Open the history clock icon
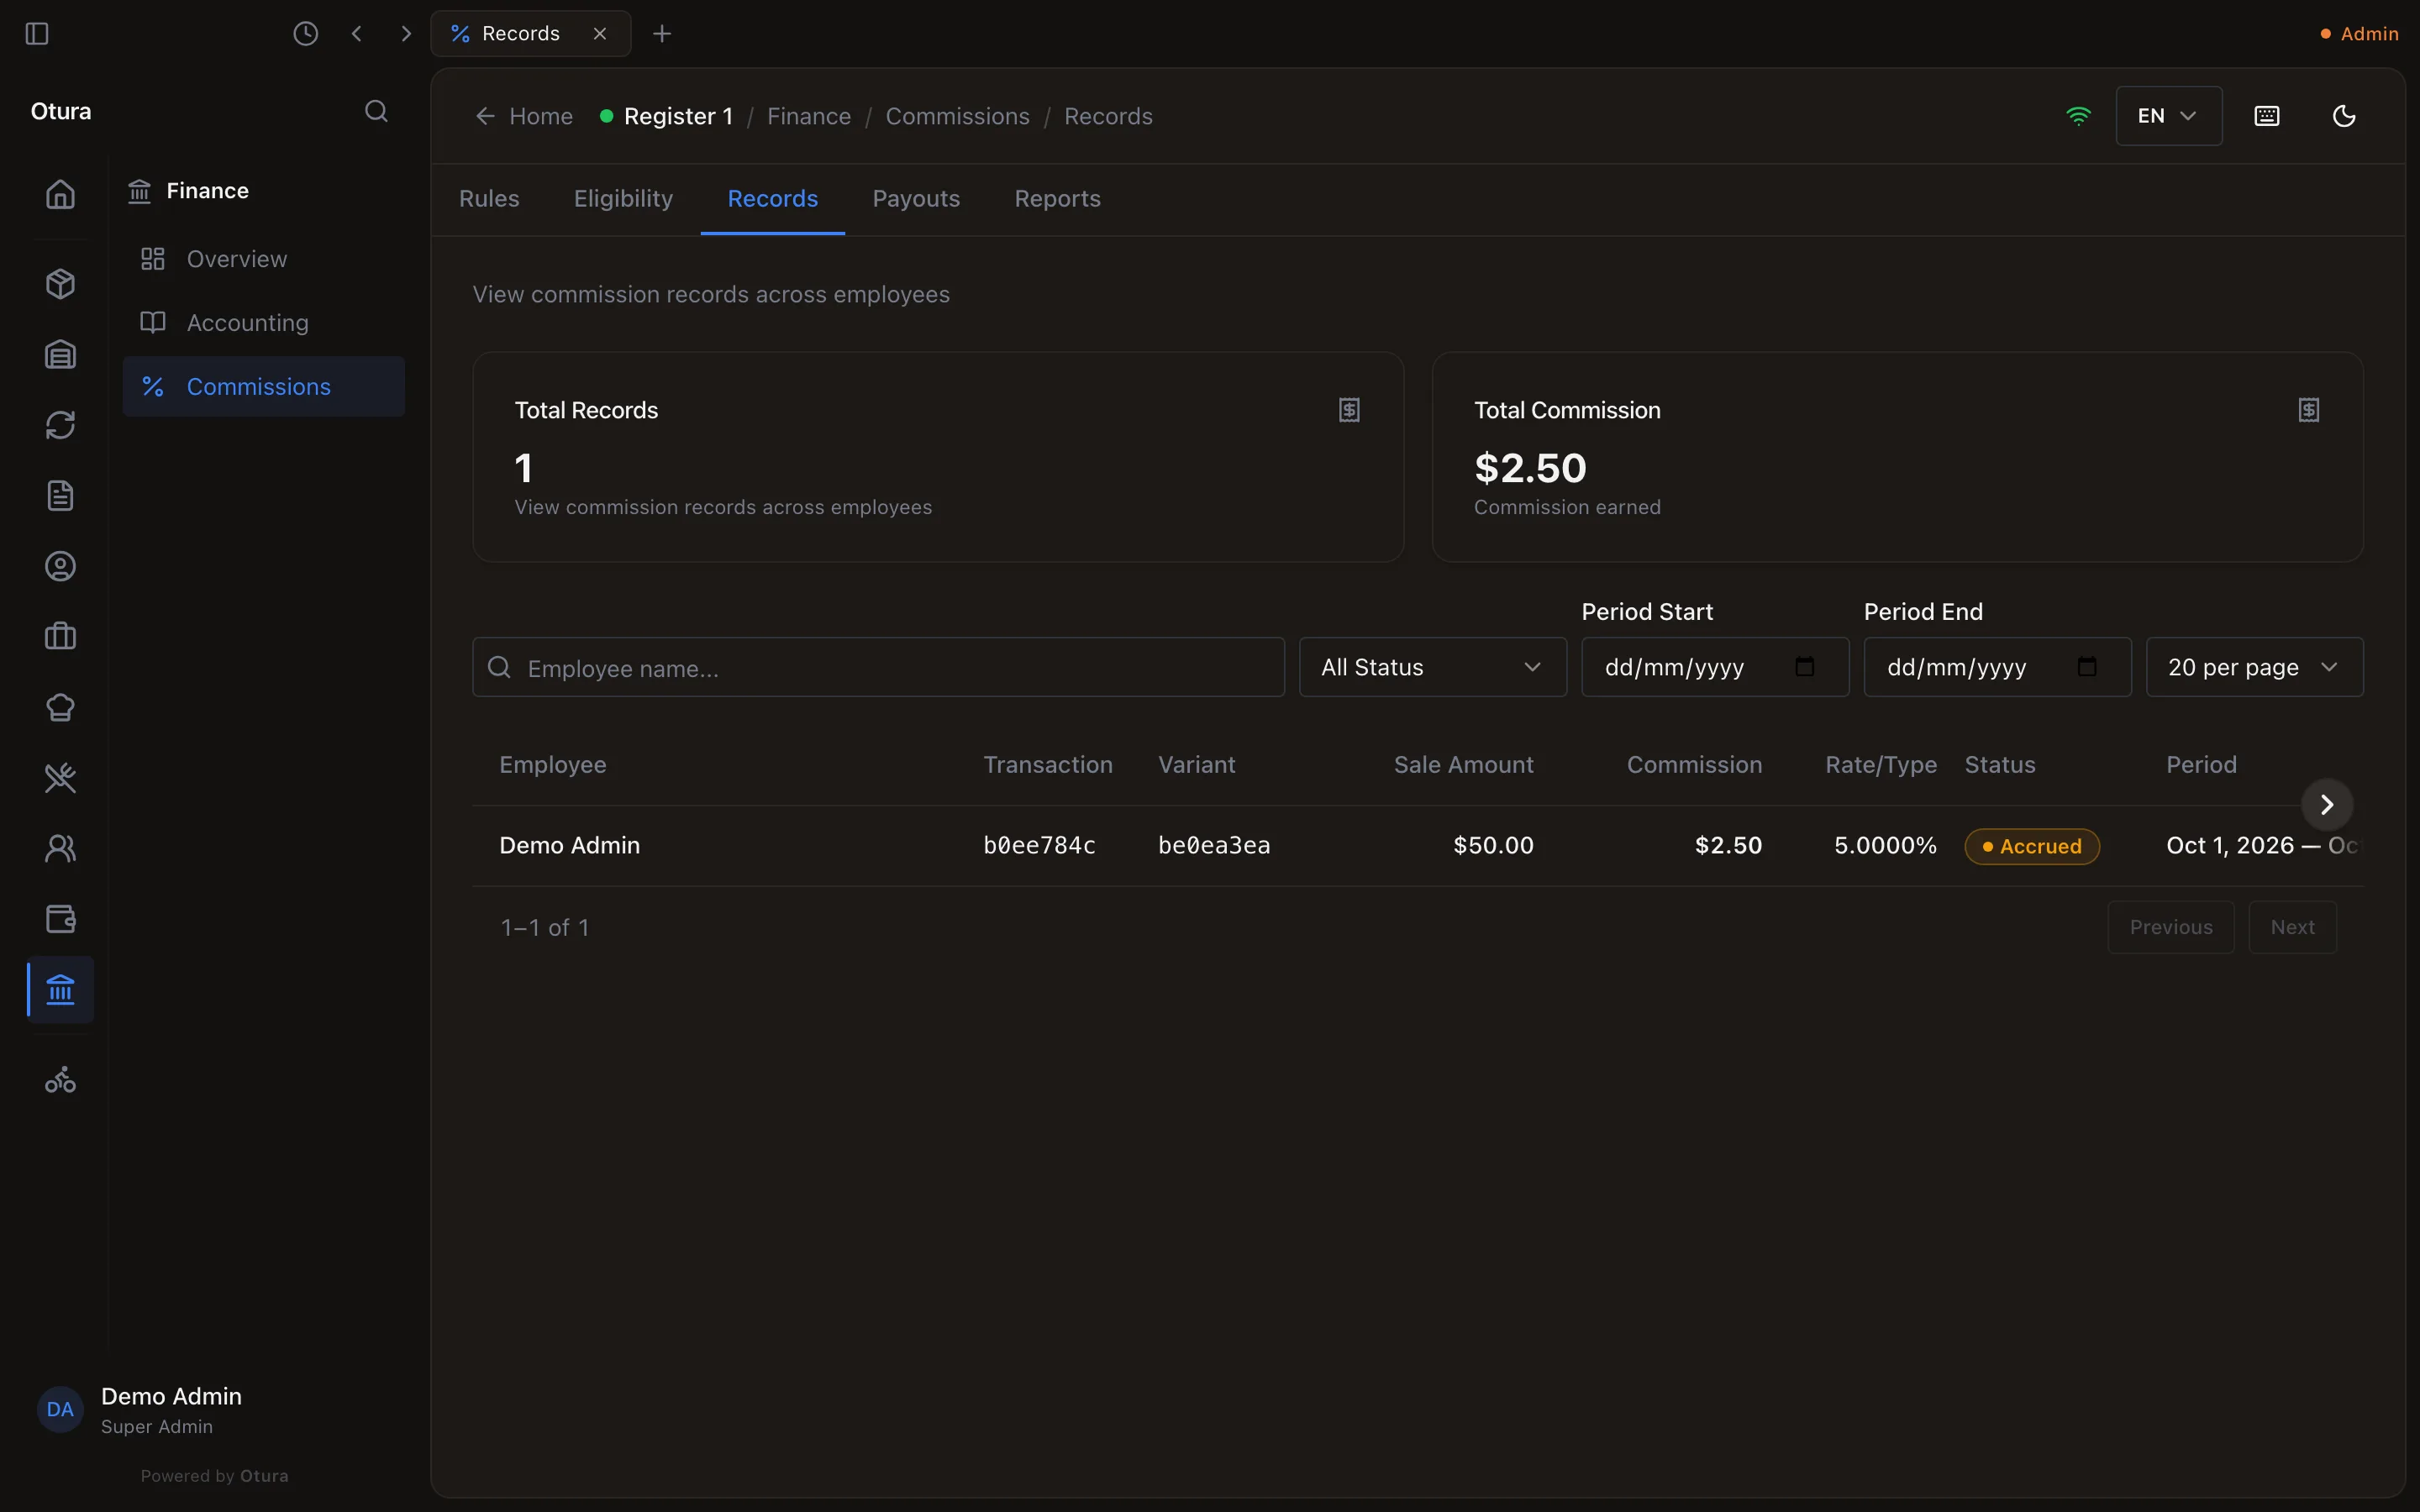This screenshot has height=1512, width=2420. point(306,34)
